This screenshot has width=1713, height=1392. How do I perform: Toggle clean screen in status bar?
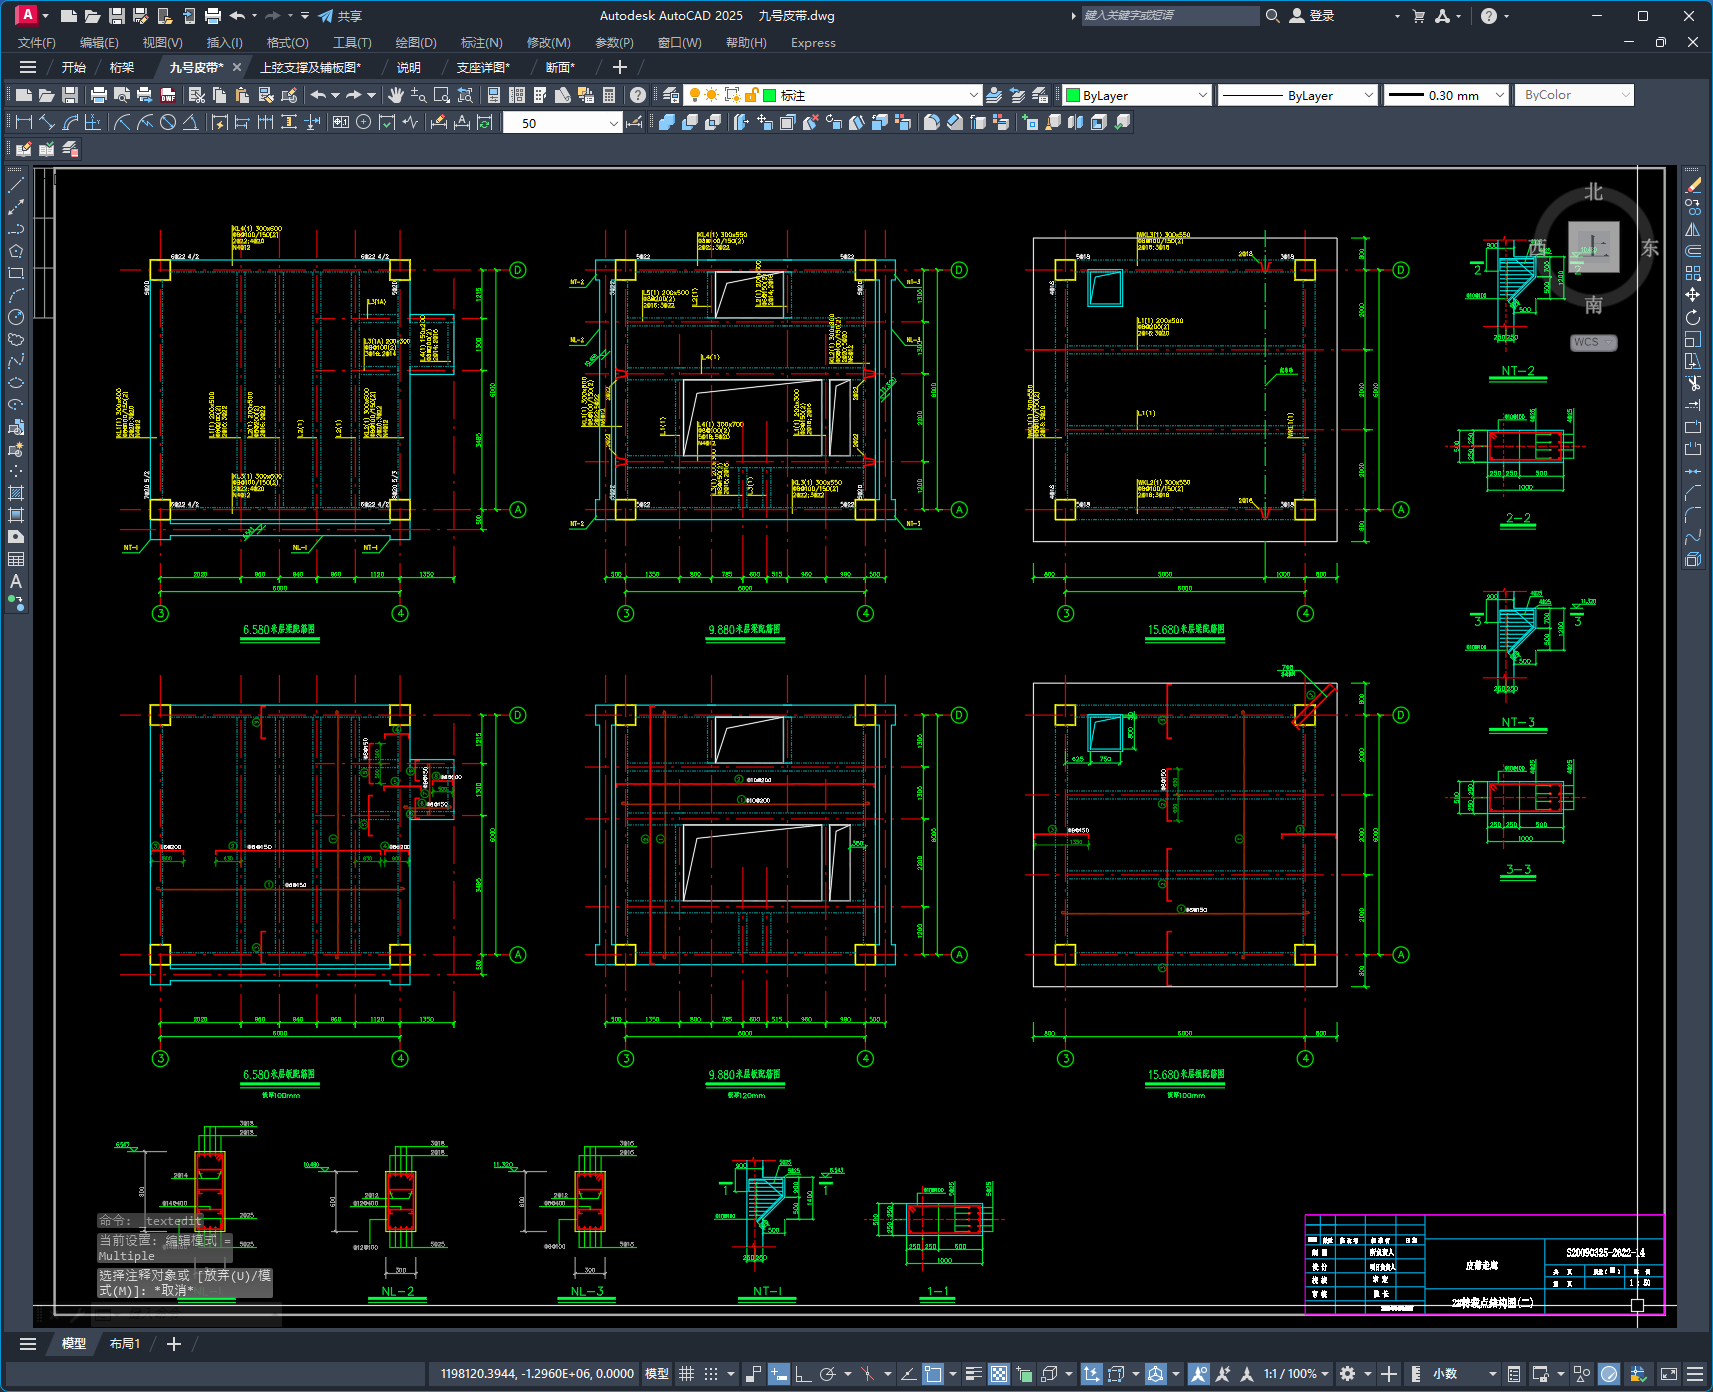[x=1668, y=1374]
